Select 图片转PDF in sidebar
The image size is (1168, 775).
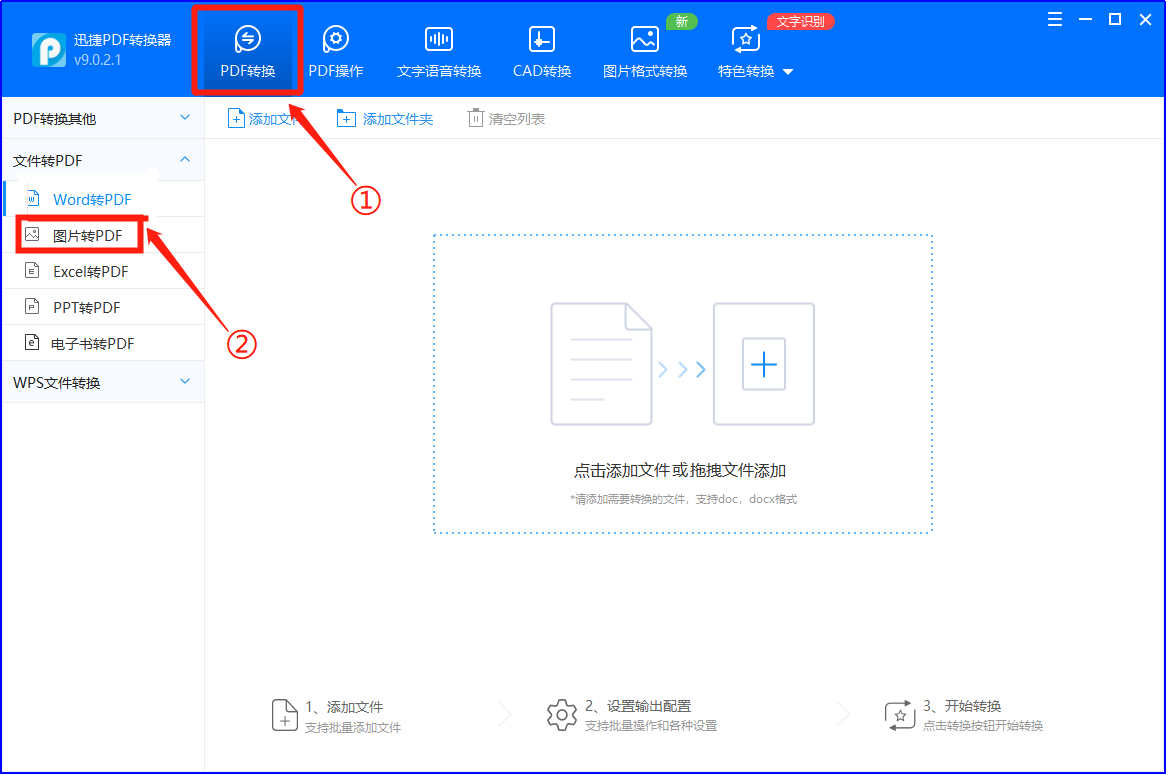[103, 235]
